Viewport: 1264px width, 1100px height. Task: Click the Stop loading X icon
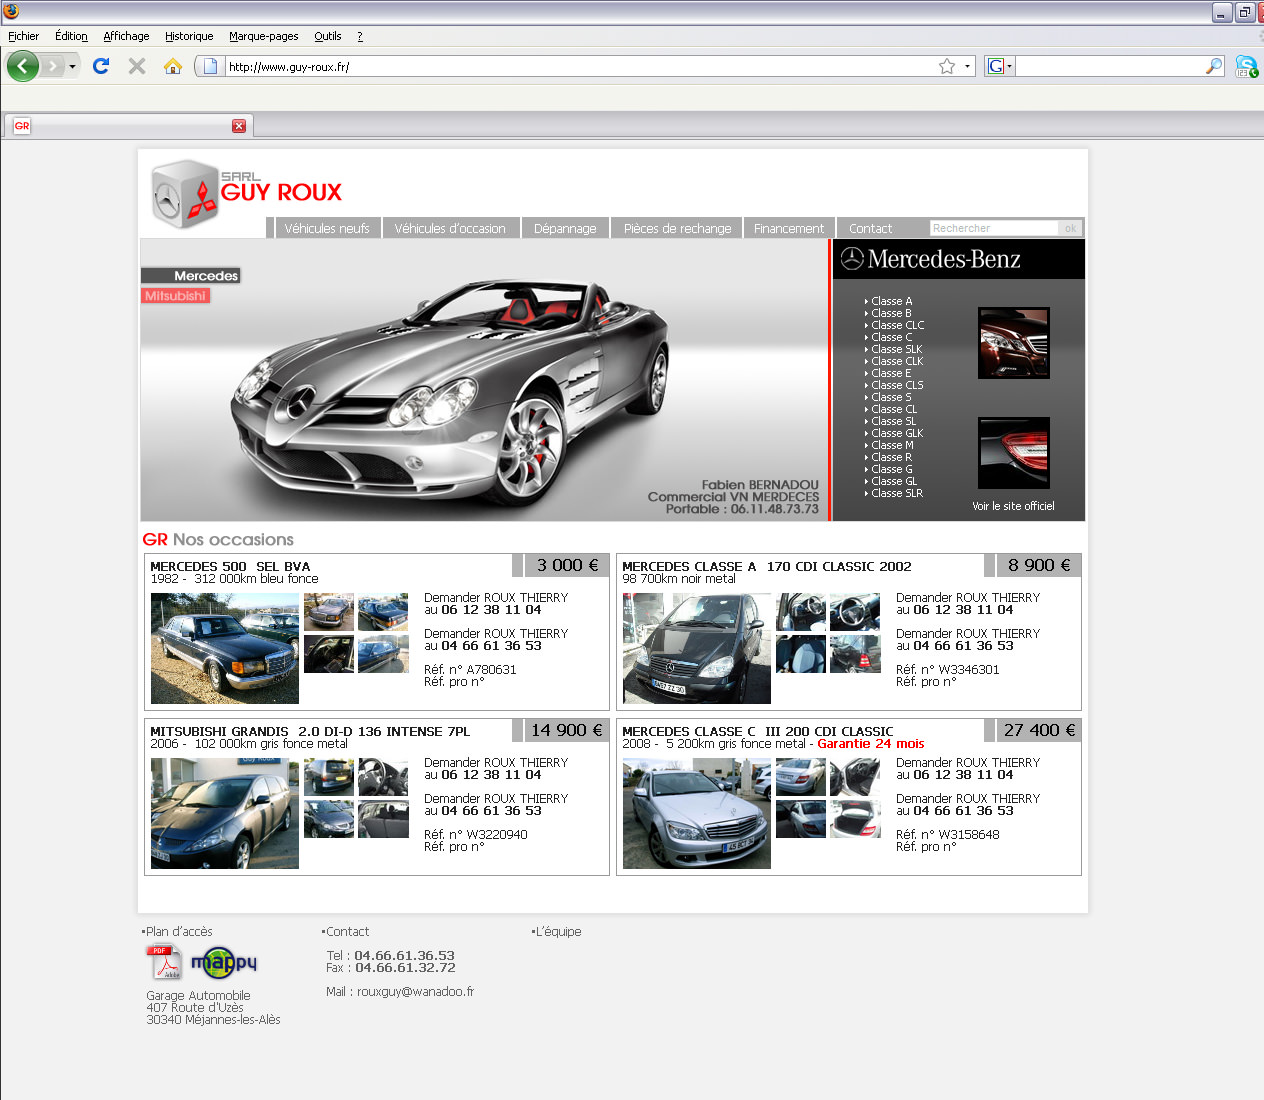click(x=137, y=66)
